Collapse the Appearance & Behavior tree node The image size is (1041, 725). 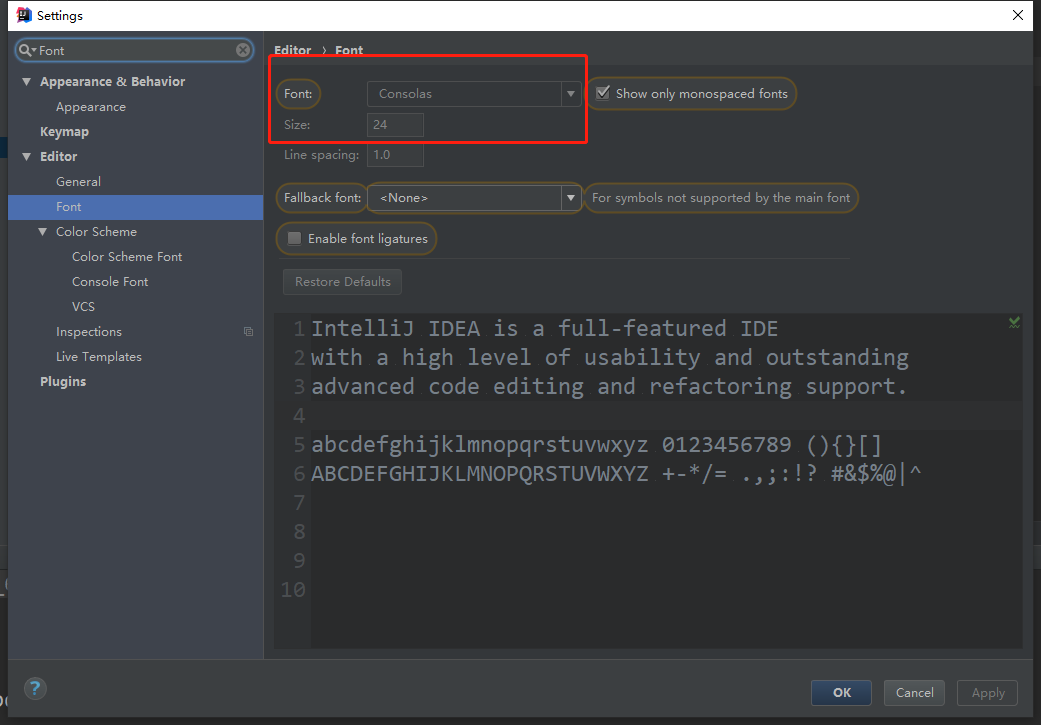tap(27, 82)
